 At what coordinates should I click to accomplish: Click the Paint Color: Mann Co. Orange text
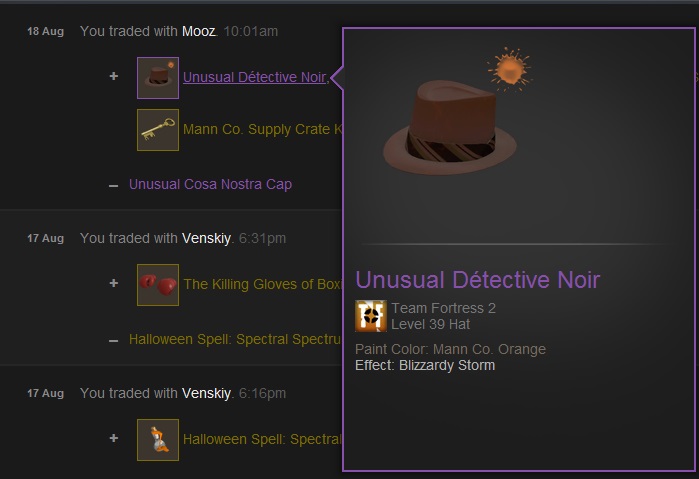coord(450,349)
